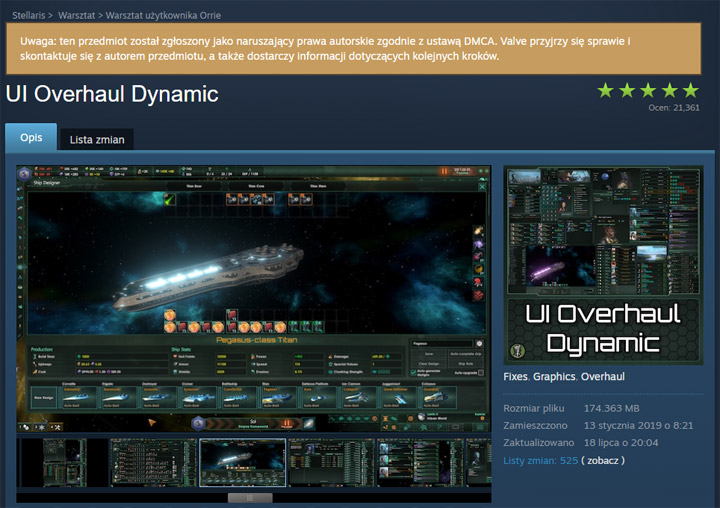This screenshot has height=508, width=720.
Task: Open the Opis tab
Action: tap(30, 138)
